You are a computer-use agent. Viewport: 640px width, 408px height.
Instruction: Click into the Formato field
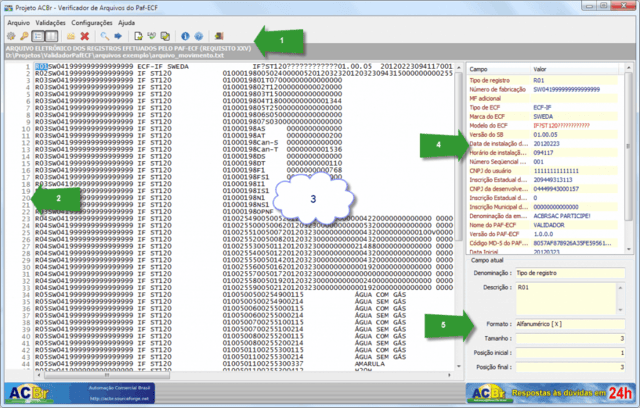pyautogui.click(x=570, y=324)
